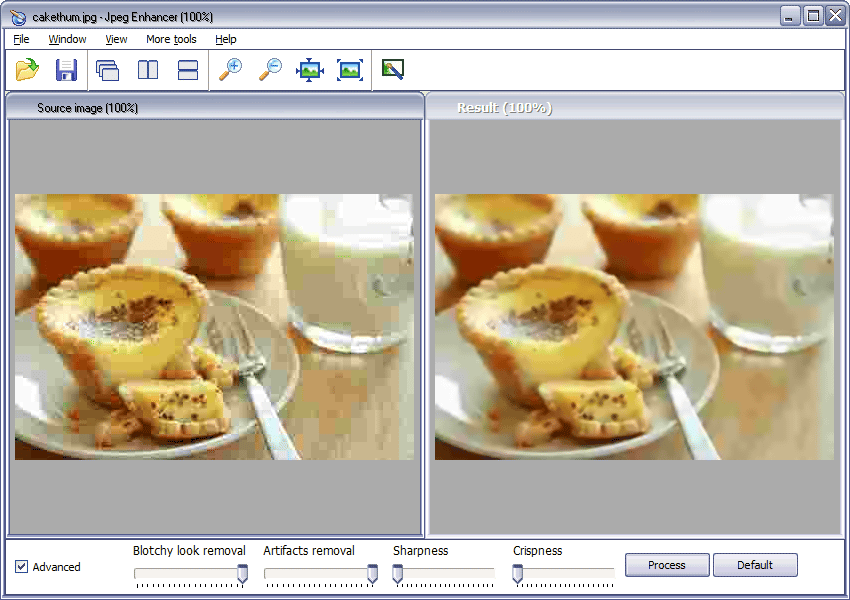850x600 pixels.
Task: Click the Sharpness slider handle
Action: pos(398,574)
